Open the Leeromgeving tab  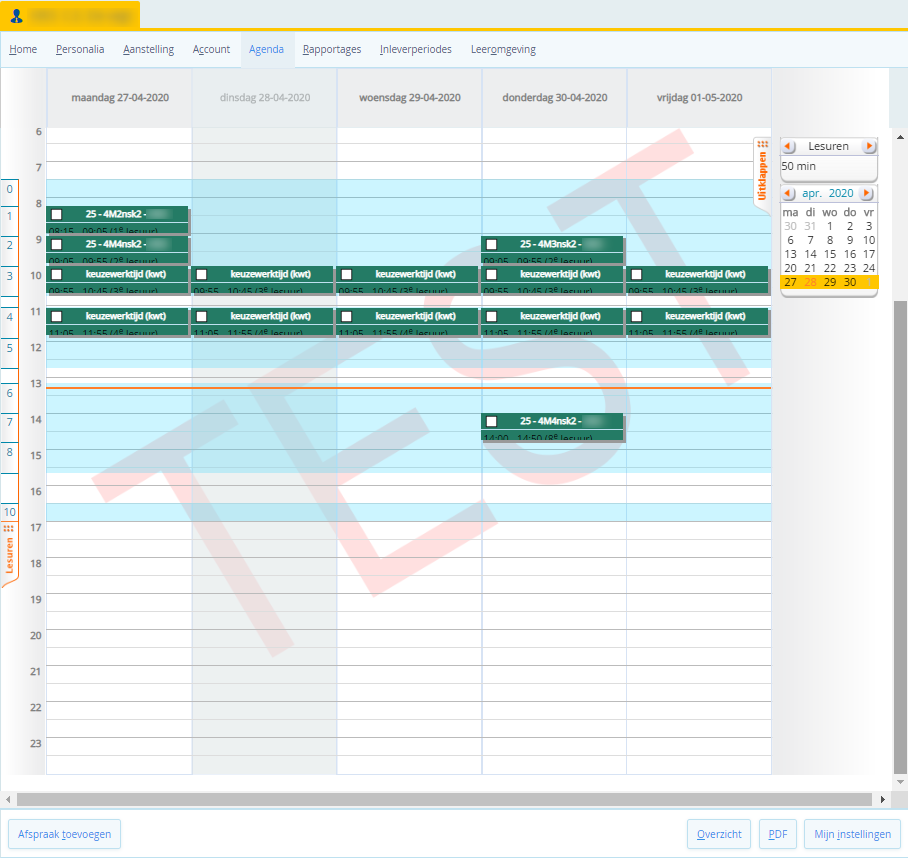pyautogui.click(x=503, y=50)
